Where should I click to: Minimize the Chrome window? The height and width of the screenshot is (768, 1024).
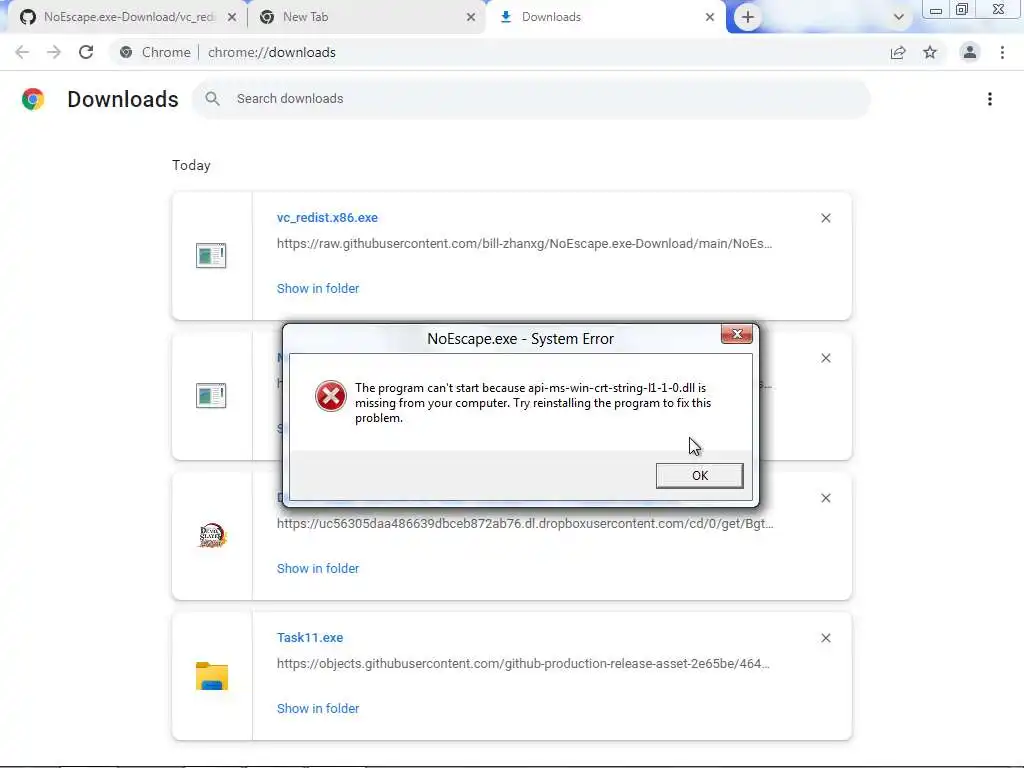(x=935, y=10)
